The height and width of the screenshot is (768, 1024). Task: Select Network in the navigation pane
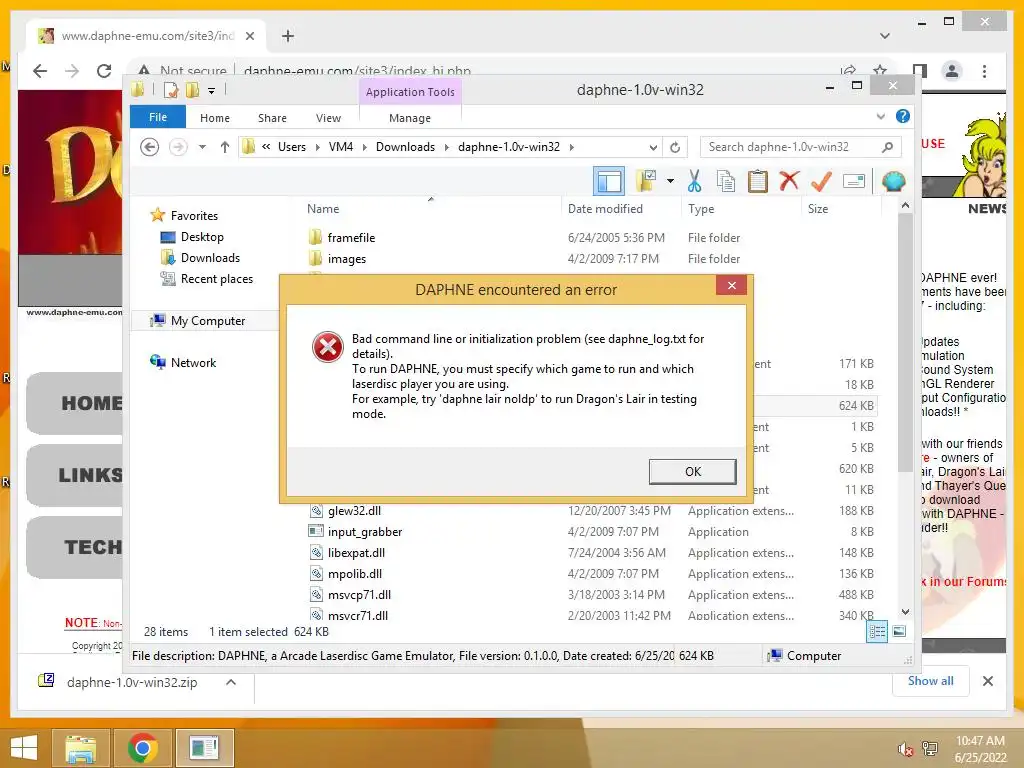[193, 362]
